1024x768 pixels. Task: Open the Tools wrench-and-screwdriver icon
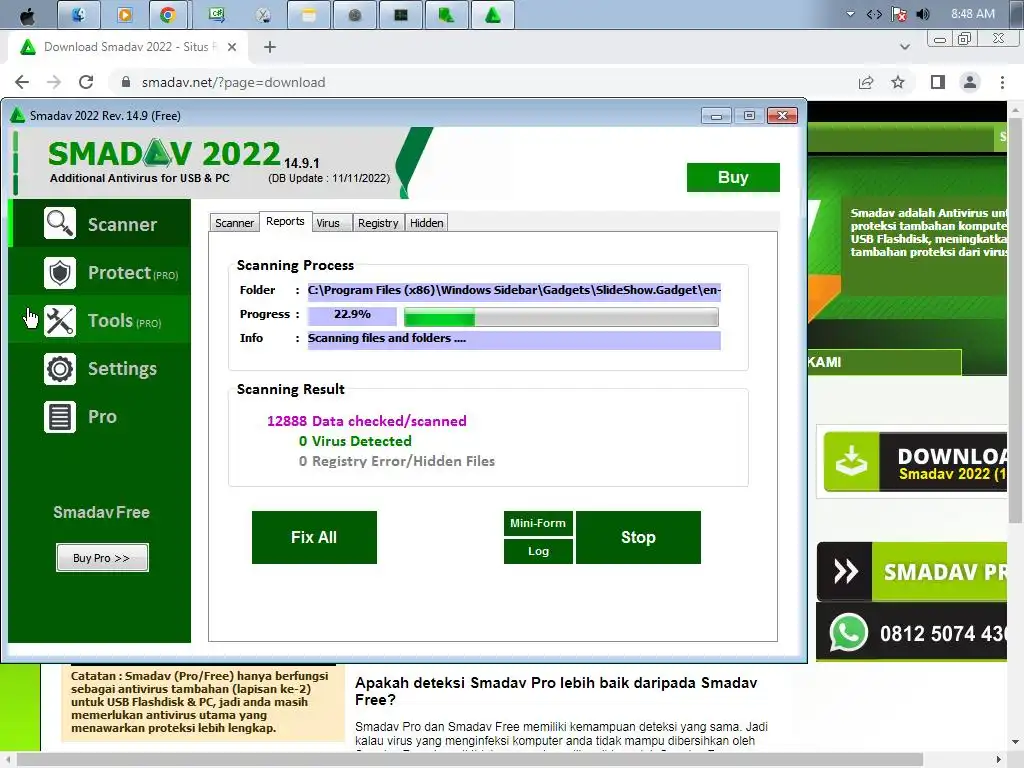point(60,321)
